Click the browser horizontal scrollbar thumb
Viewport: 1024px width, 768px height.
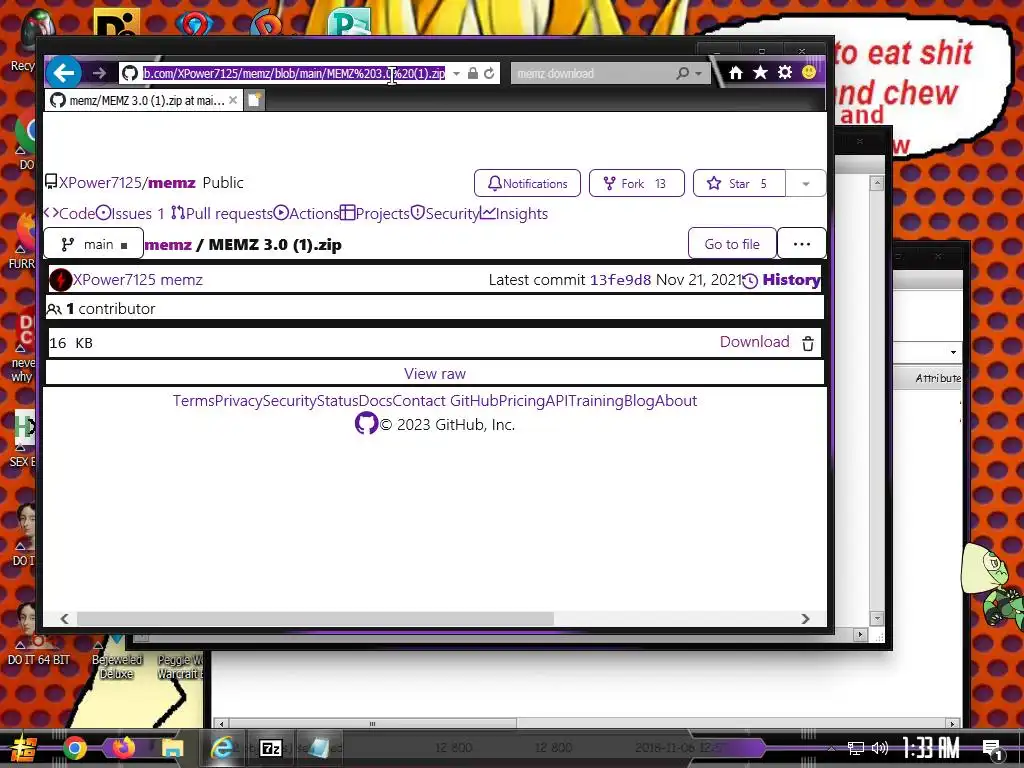coord(315,618)
